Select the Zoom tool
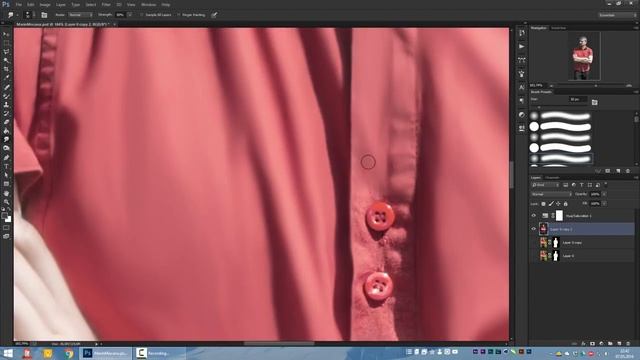 6,202
